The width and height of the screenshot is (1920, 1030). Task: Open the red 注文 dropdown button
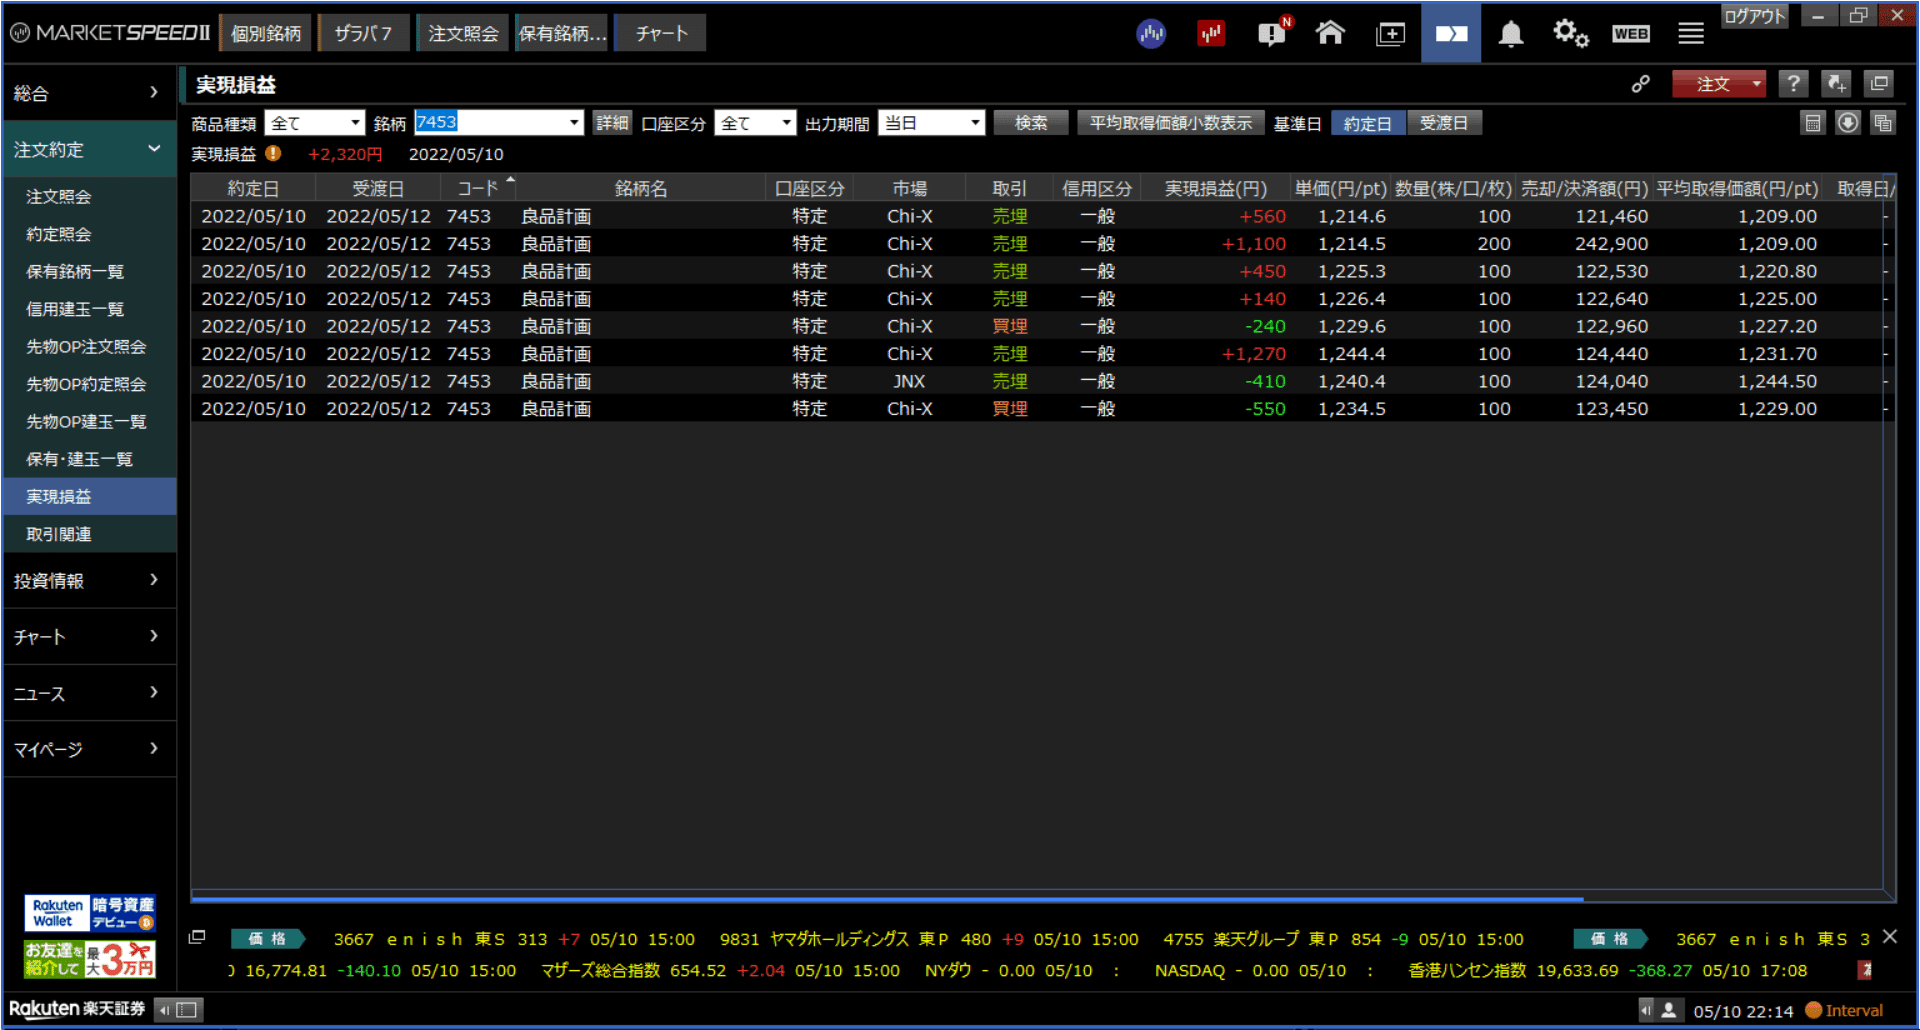1719,84
